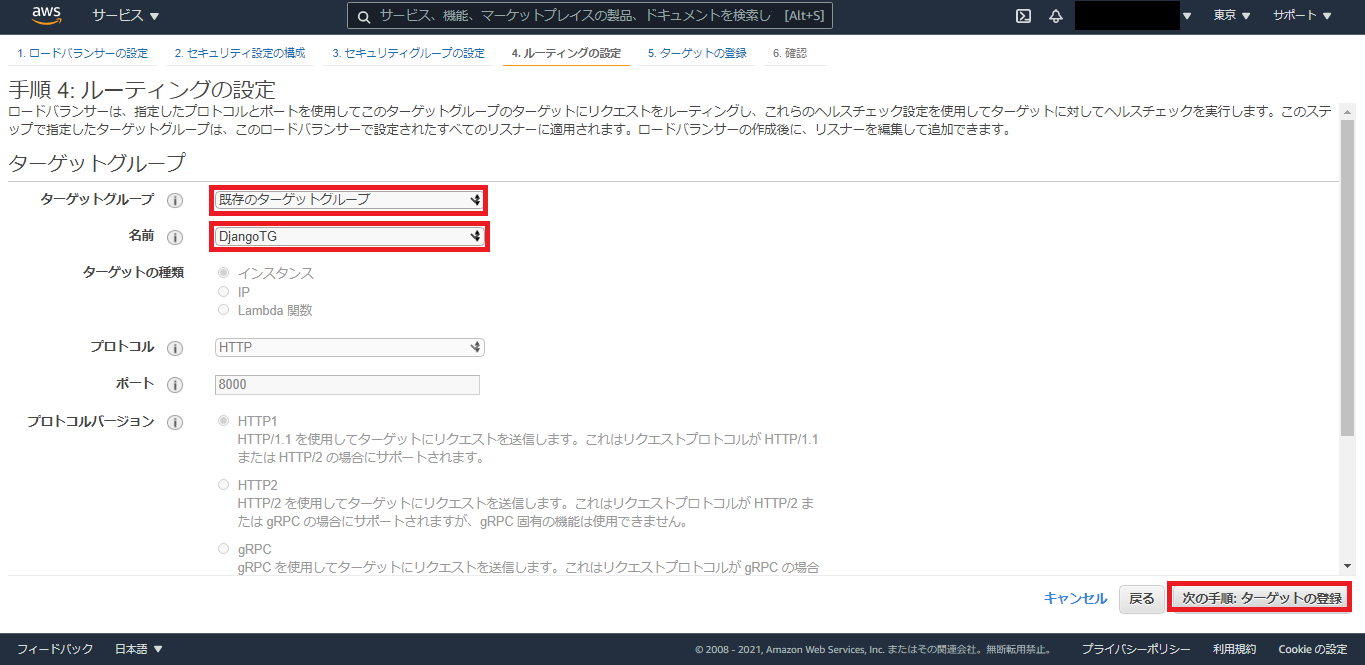Open the AWS home logo

click(46, 15)
